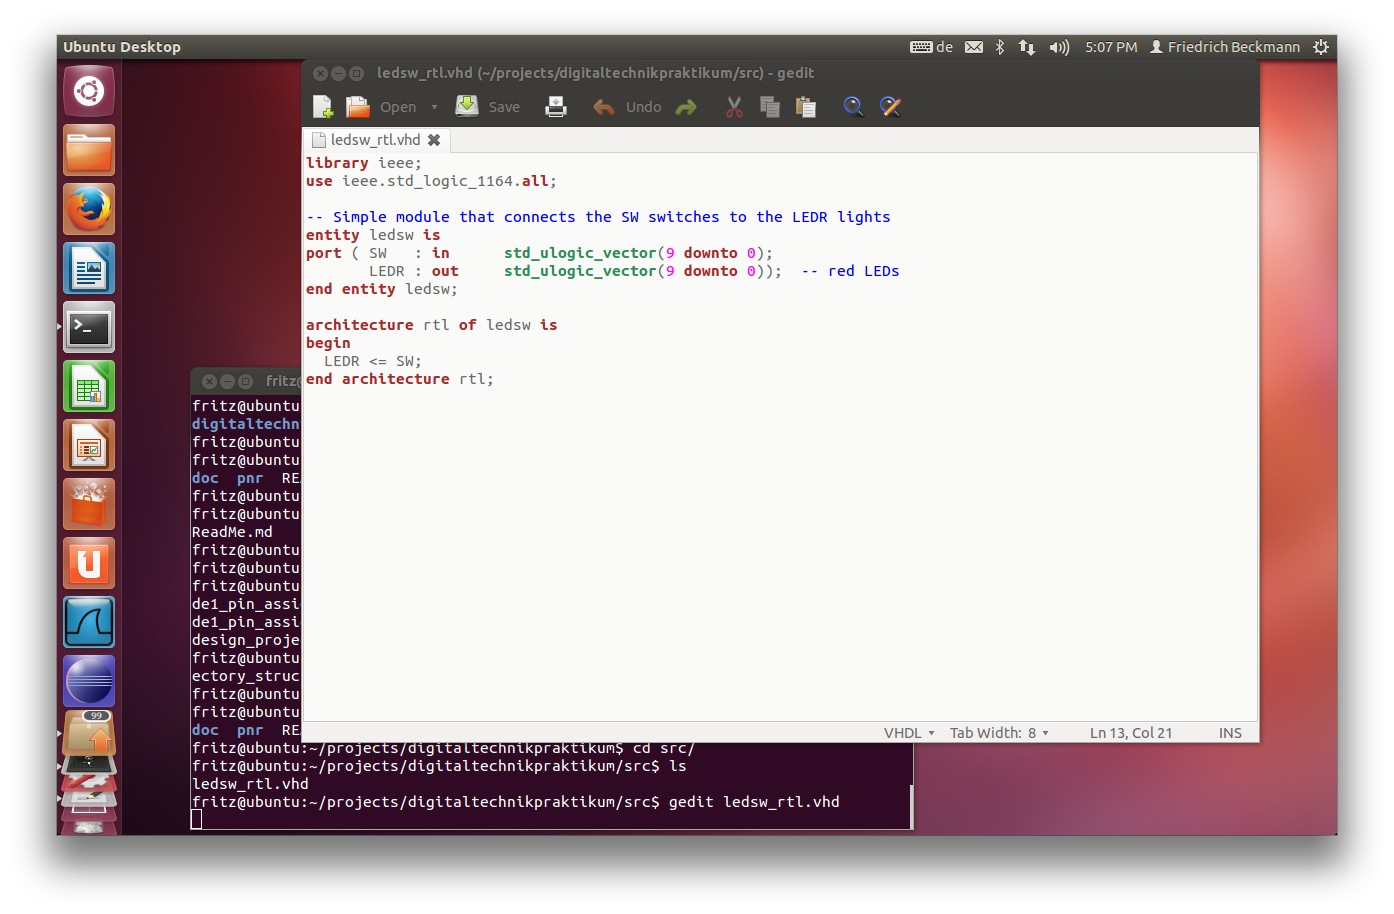The image size is (1394, 914).
Task: Close the ledsw_rtl.vhd tab
Action: (434, 140)
